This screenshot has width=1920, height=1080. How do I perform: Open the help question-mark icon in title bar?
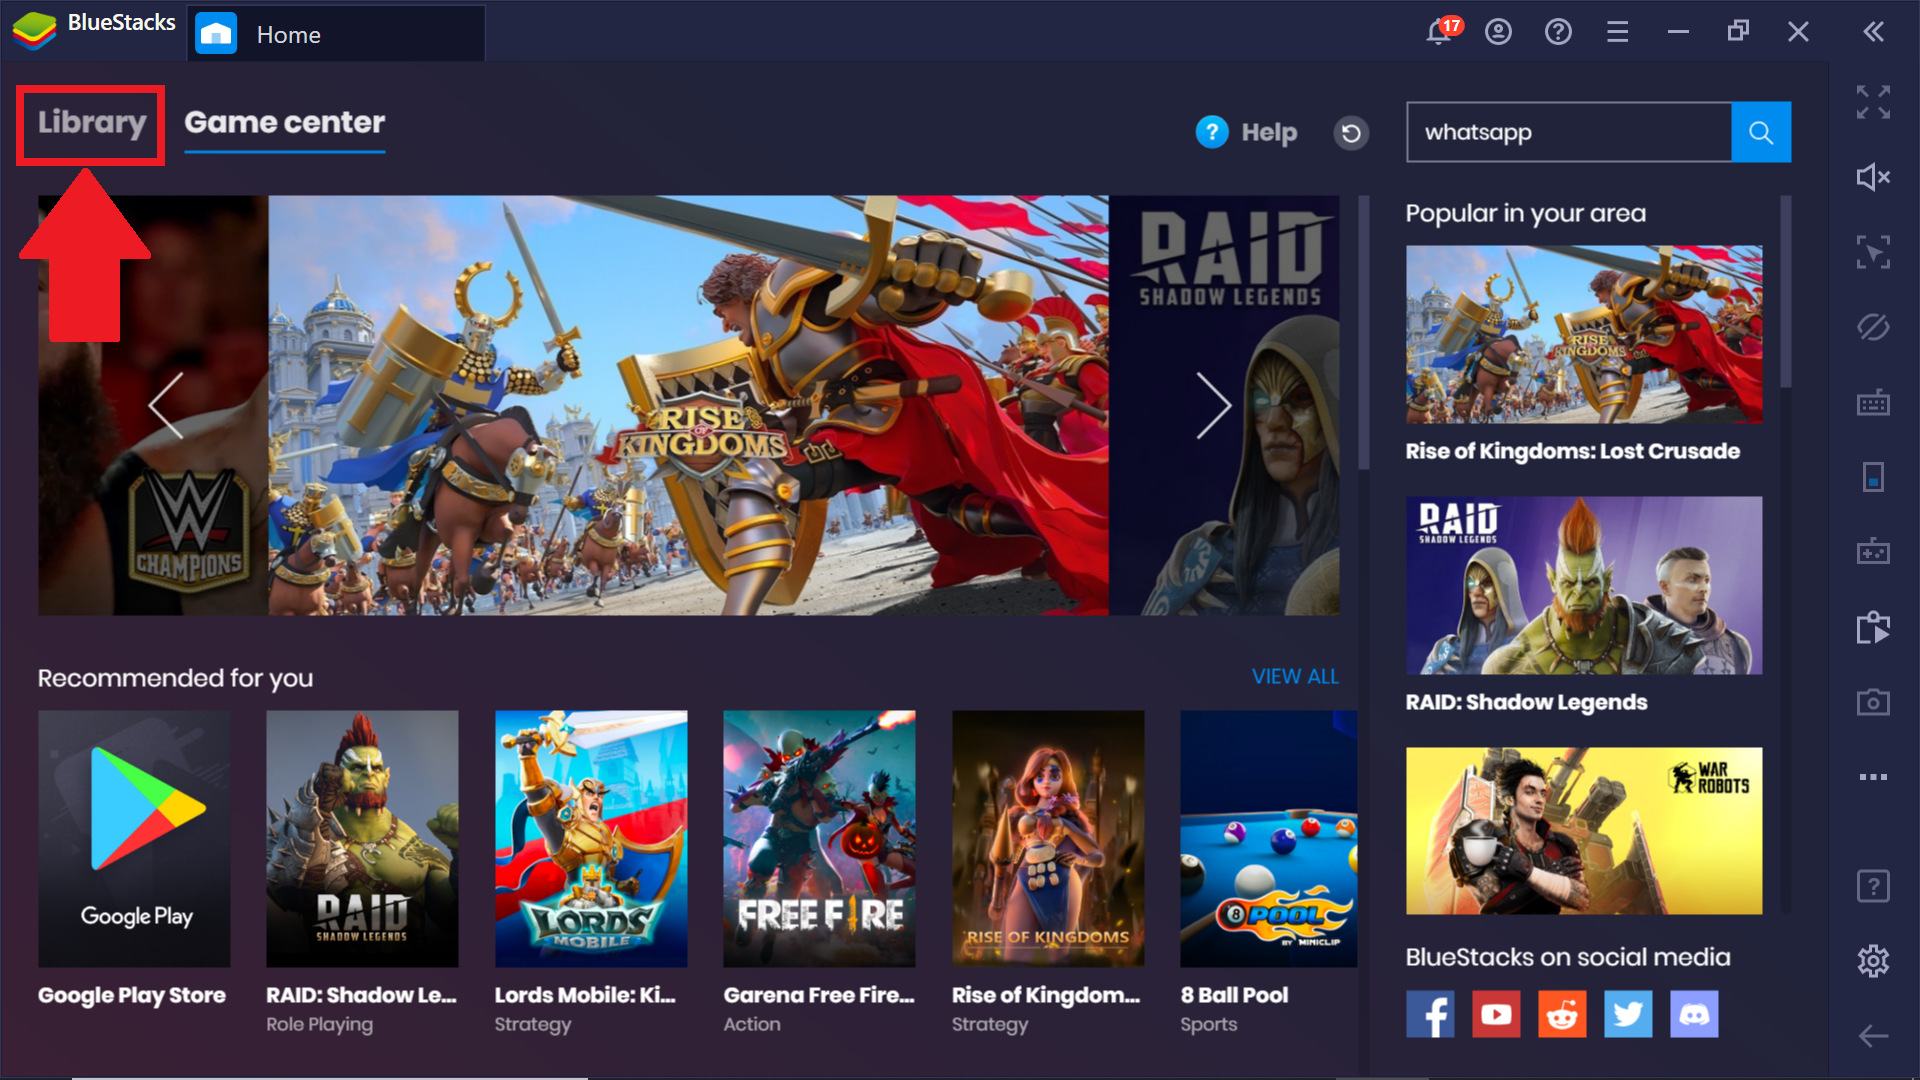coord(1558,32)
